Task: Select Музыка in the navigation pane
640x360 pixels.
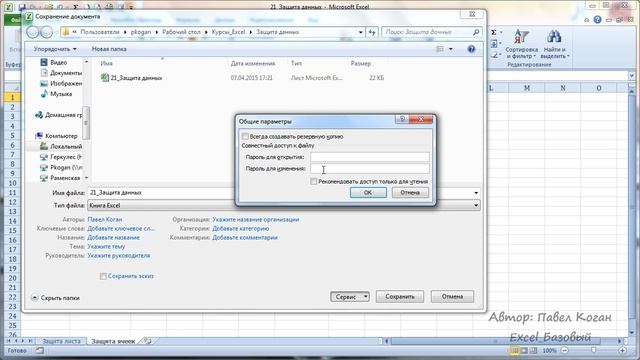Action: 61,94
